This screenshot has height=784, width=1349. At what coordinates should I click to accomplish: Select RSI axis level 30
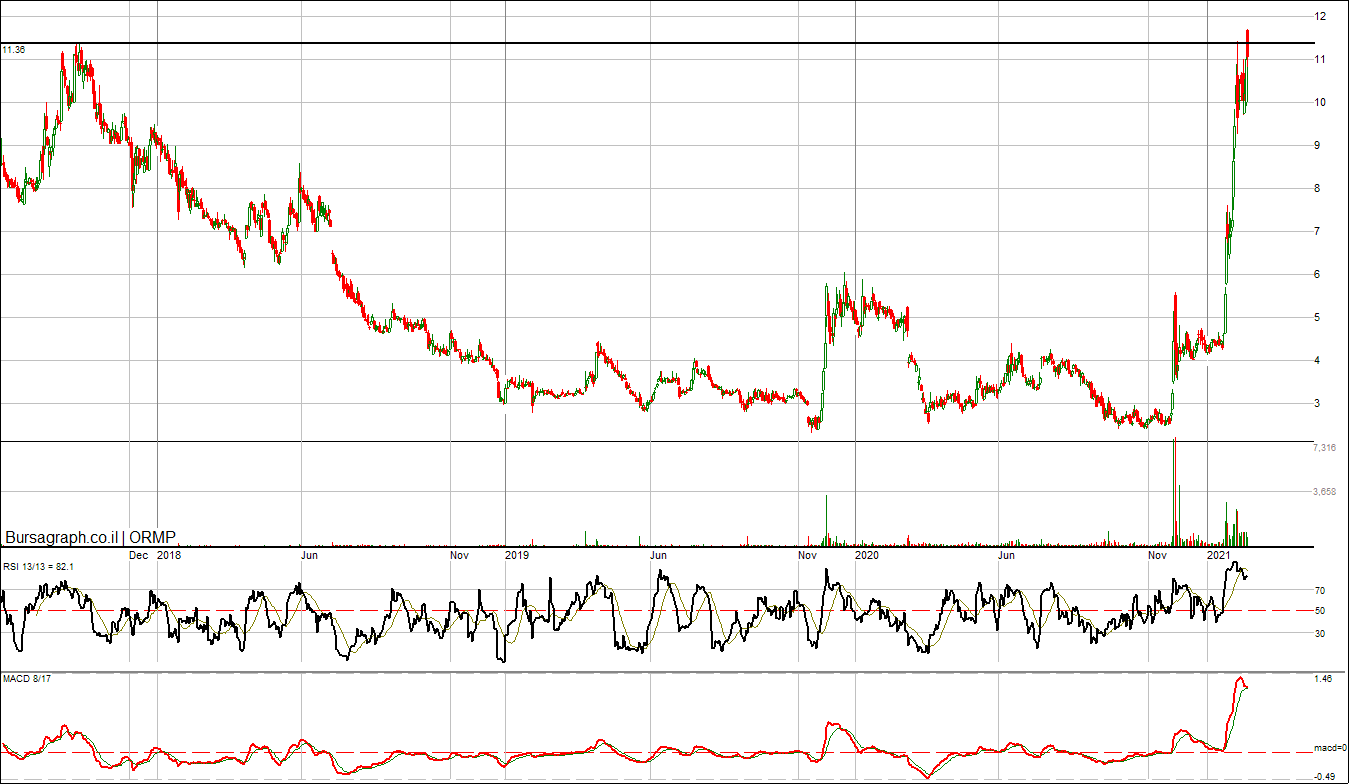tap(1320, 634)
